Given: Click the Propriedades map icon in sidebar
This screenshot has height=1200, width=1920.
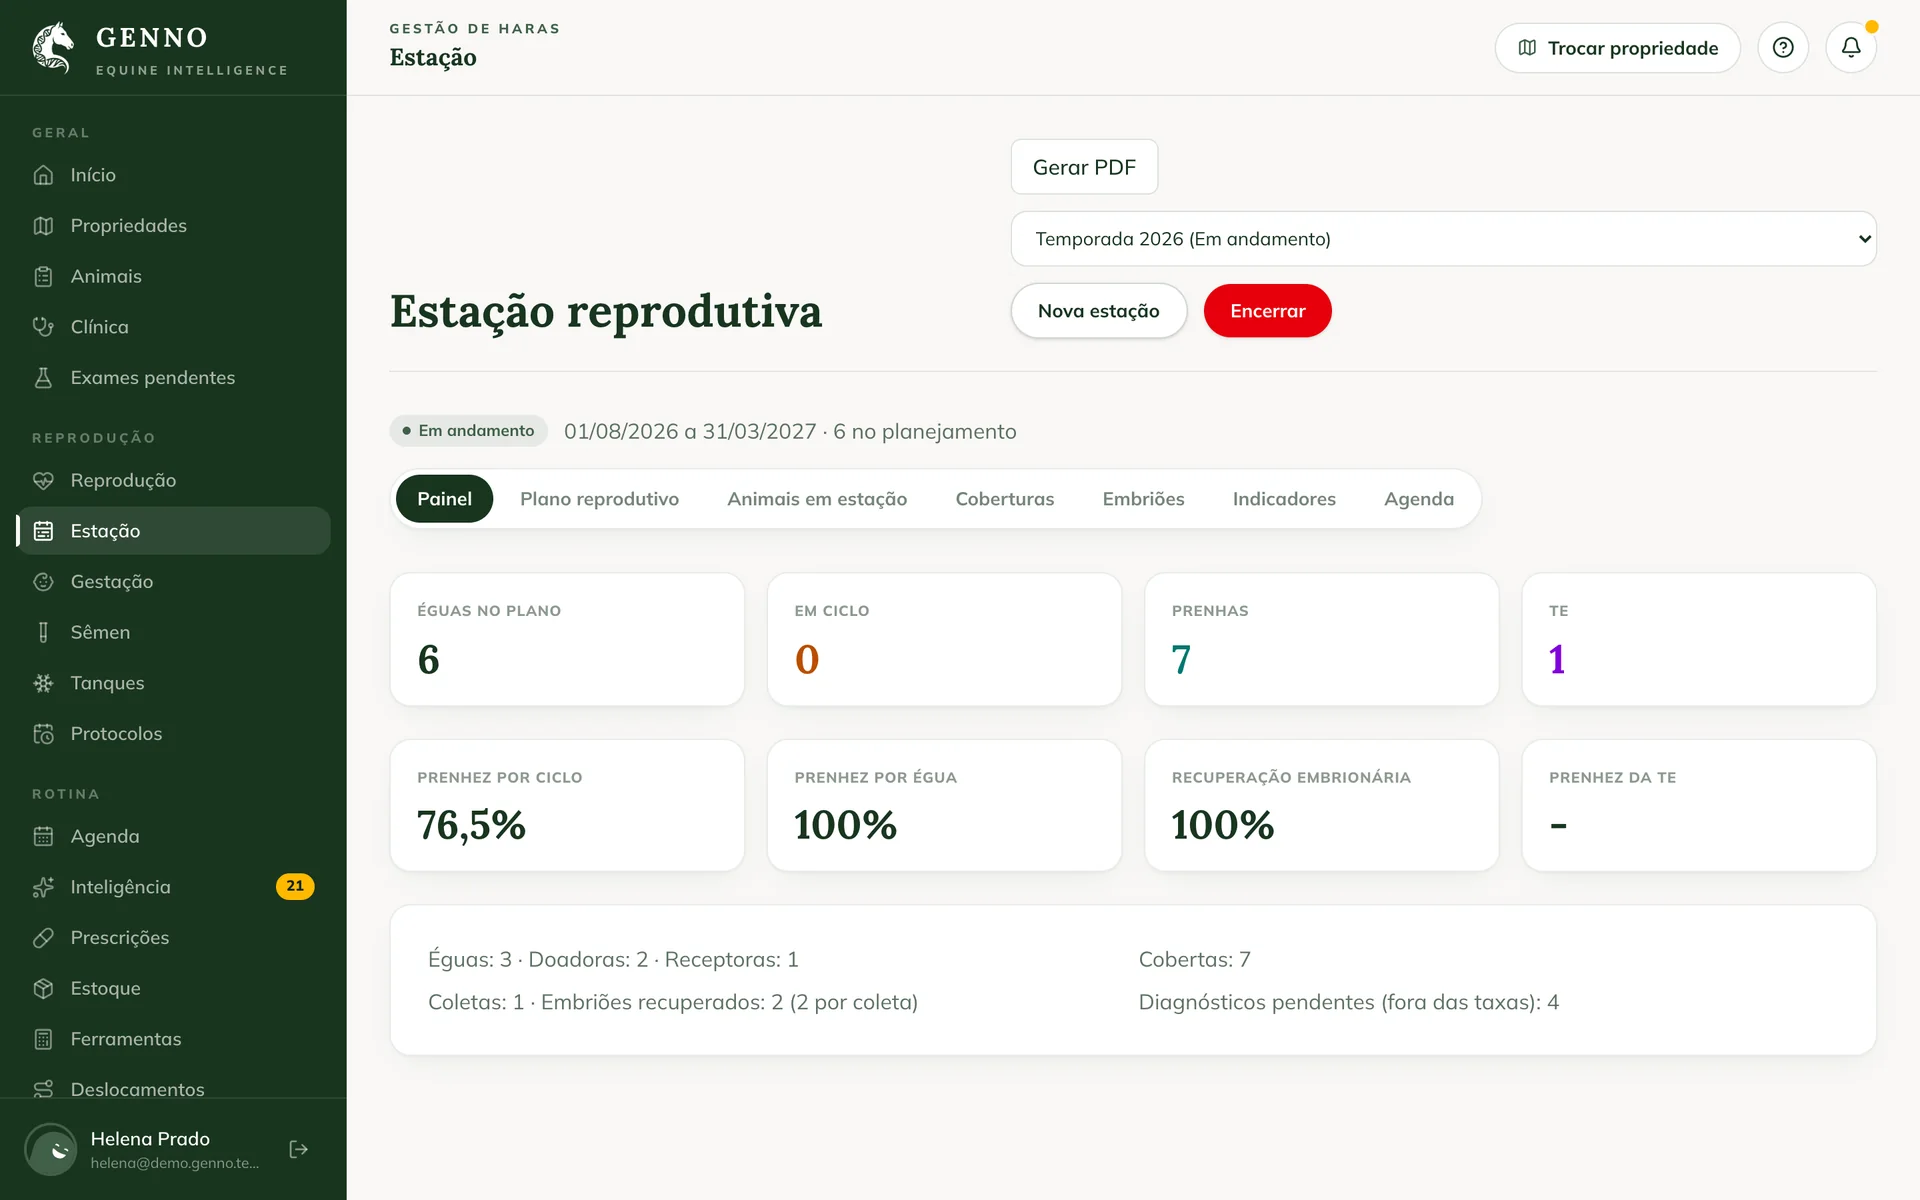Looking at the screenshot, I should pos(43,226).
